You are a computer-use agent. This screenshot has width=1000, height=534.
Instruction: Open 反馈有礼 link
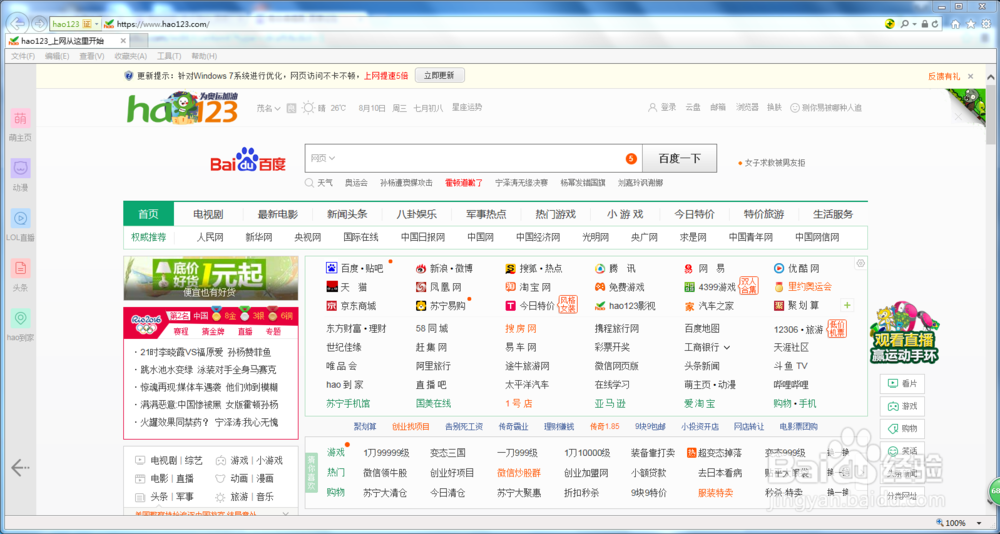click(x=944, y=76)
